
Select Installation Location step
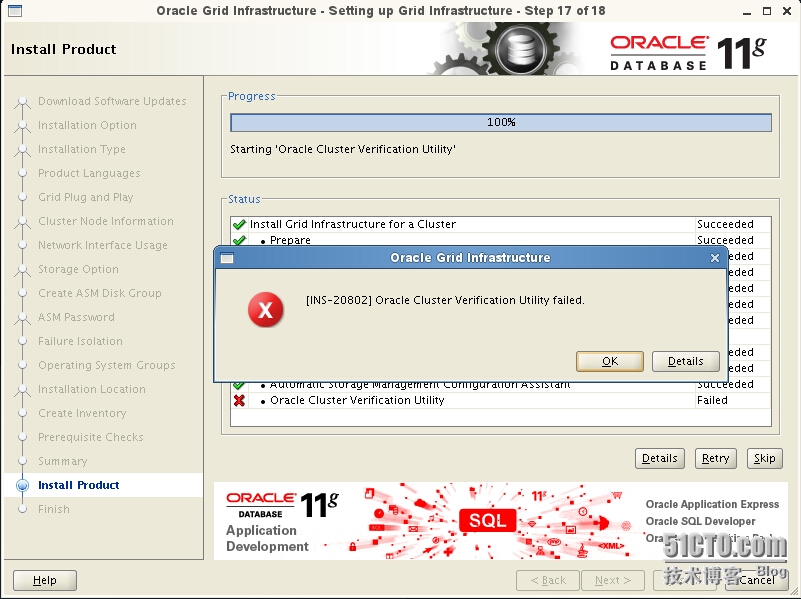[91, 389]
